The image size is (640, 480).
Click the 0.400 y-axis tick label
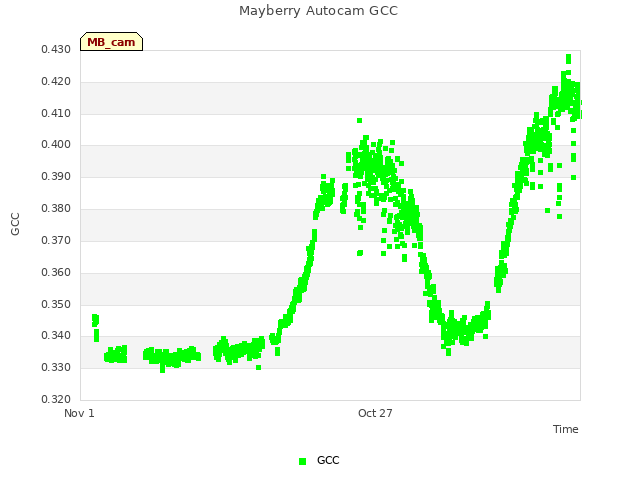56,144
